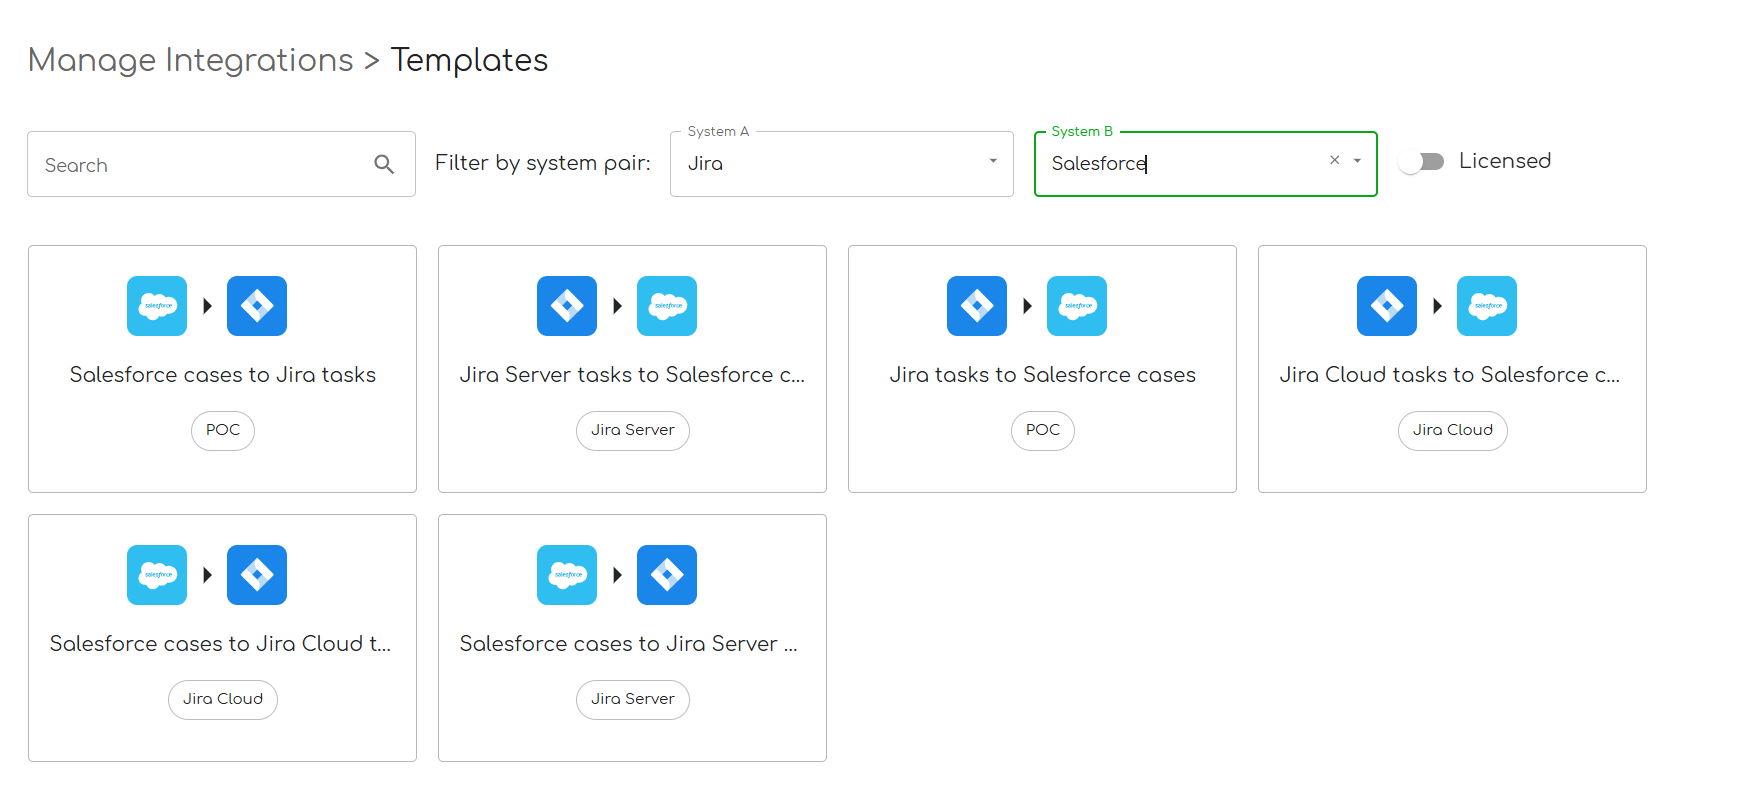Screen dimensions: 1743x785
Task: Click arrow icon in 'Salesforce cases to Jira Cloud' card
Action: (207, 575)
